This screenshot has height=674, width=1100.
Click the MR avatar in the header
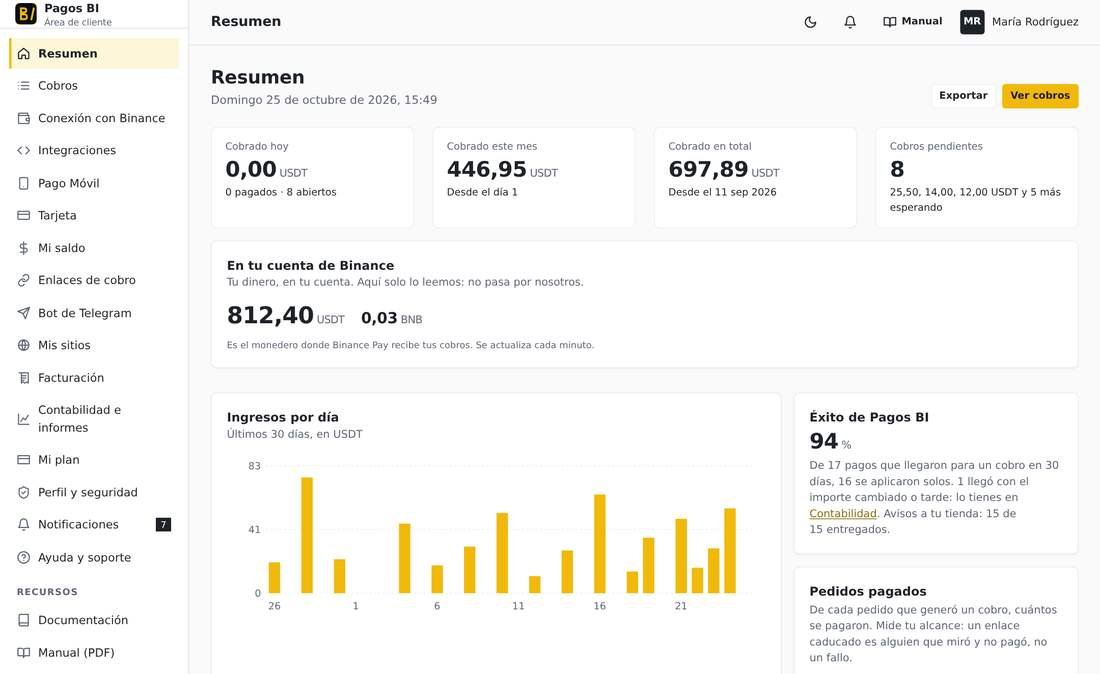tap(972, 22)
